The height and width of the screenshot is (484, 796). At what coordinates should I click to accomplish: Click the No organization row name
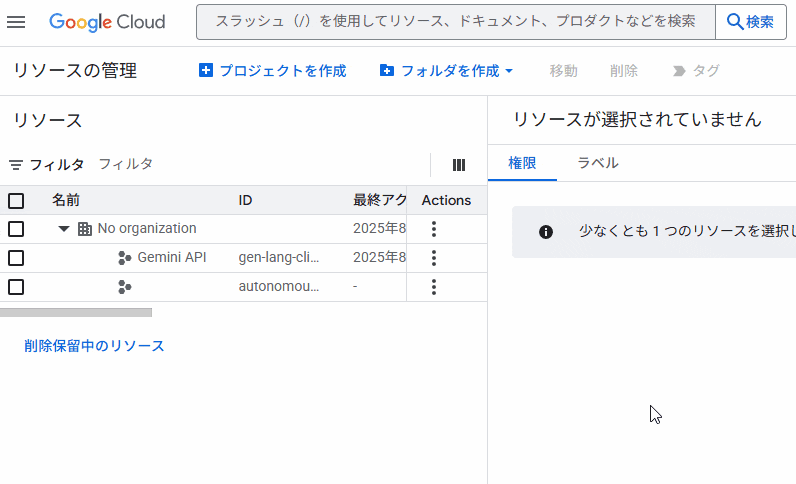coord(147,229)
